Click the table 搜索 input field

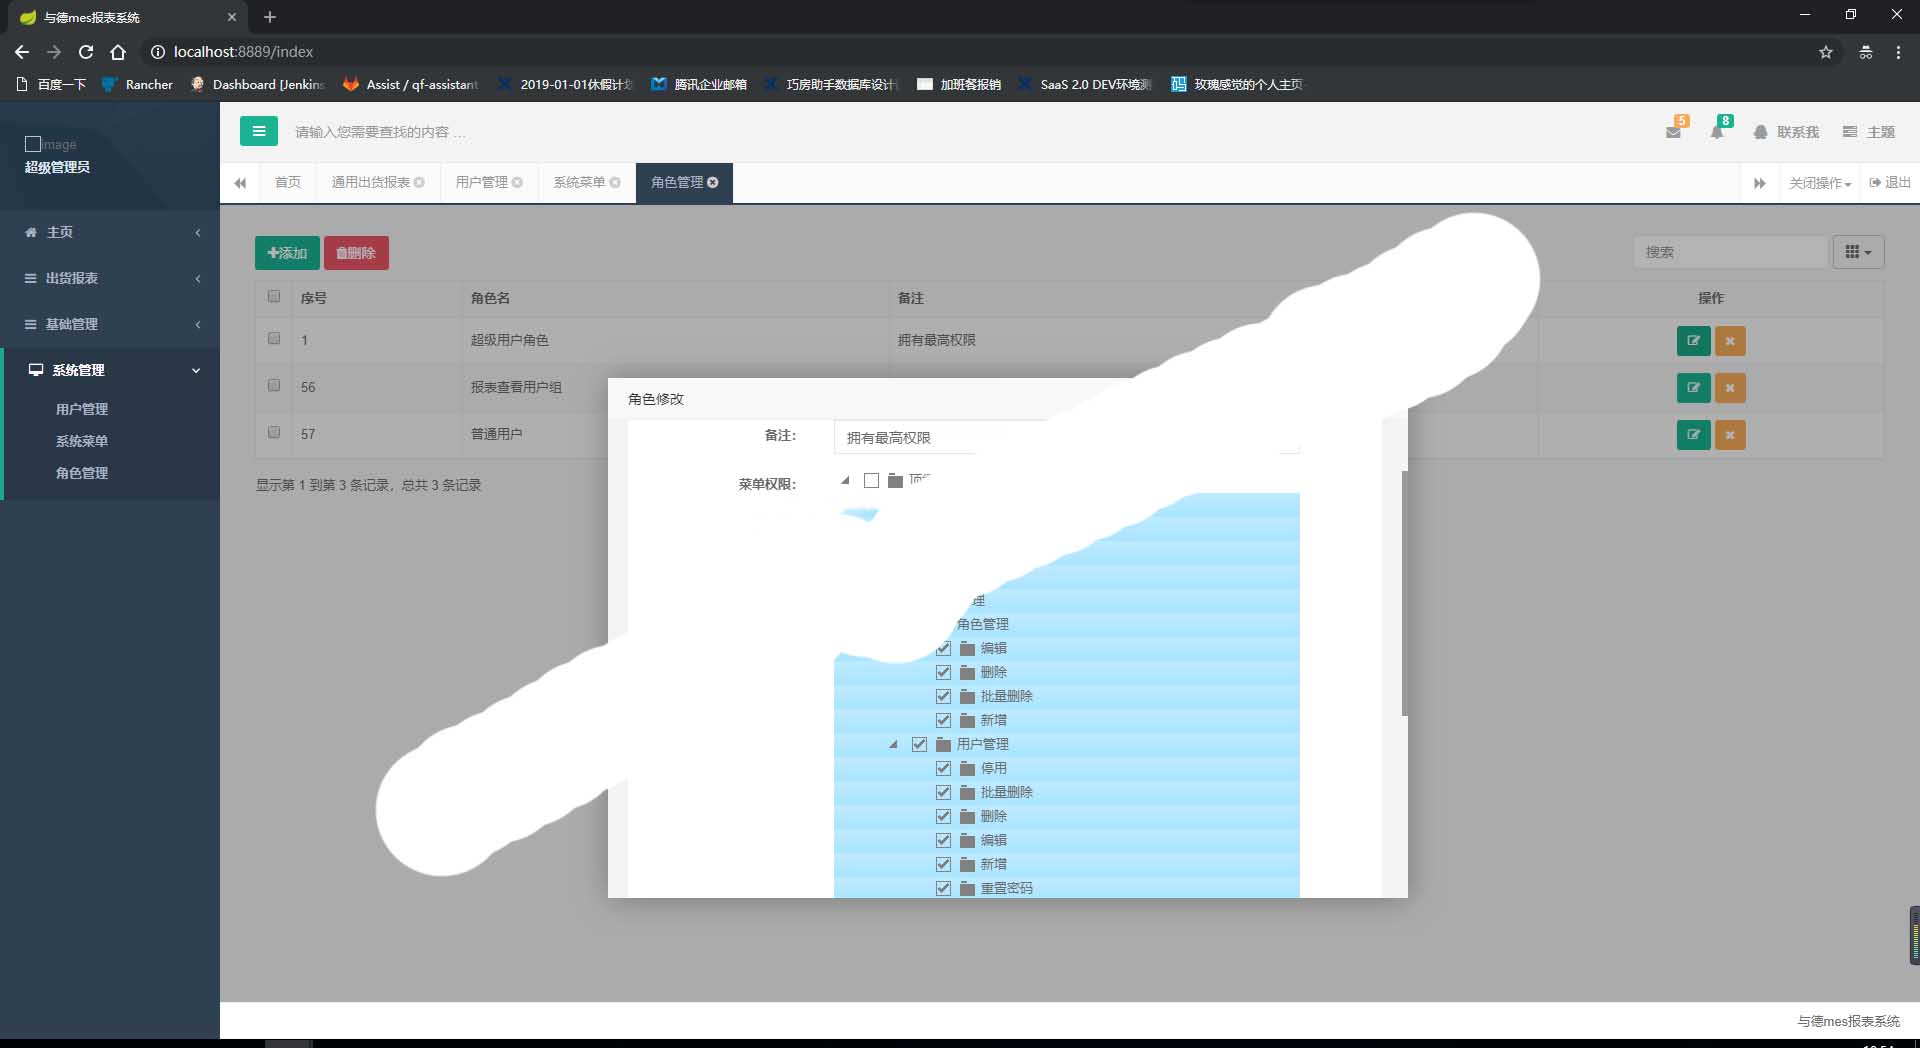coord(1729,252)
